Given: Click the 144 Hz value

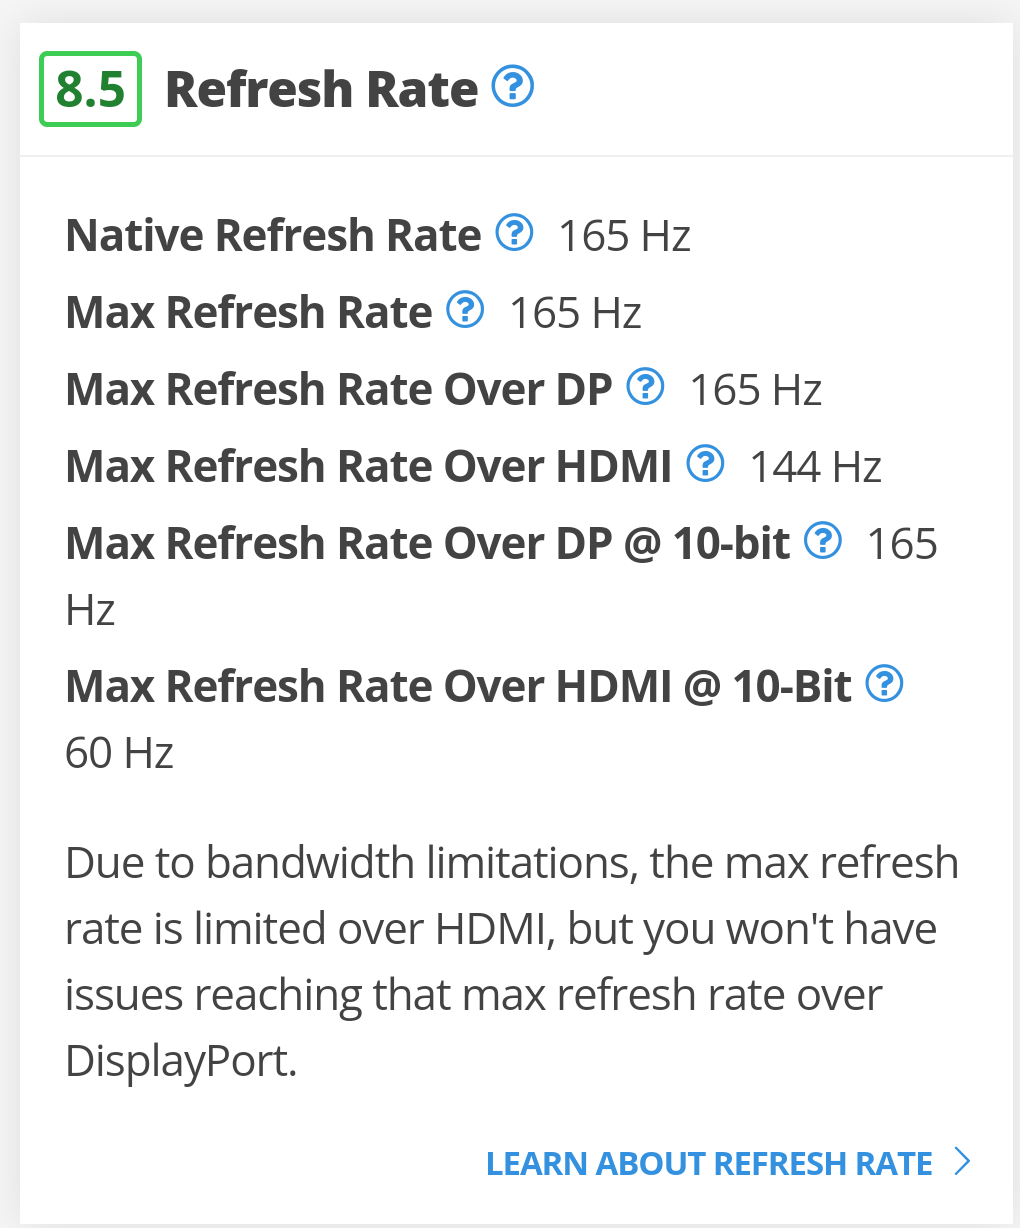Looking at the screenshot, I should (x=815, y=466).
